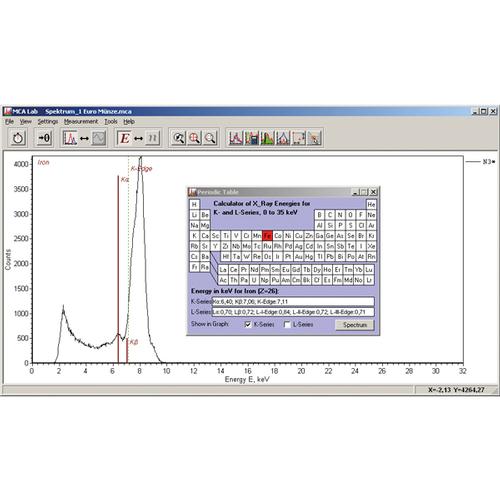
Task: Select Potassium (K) element cell
Action: [x=194, y=236]
